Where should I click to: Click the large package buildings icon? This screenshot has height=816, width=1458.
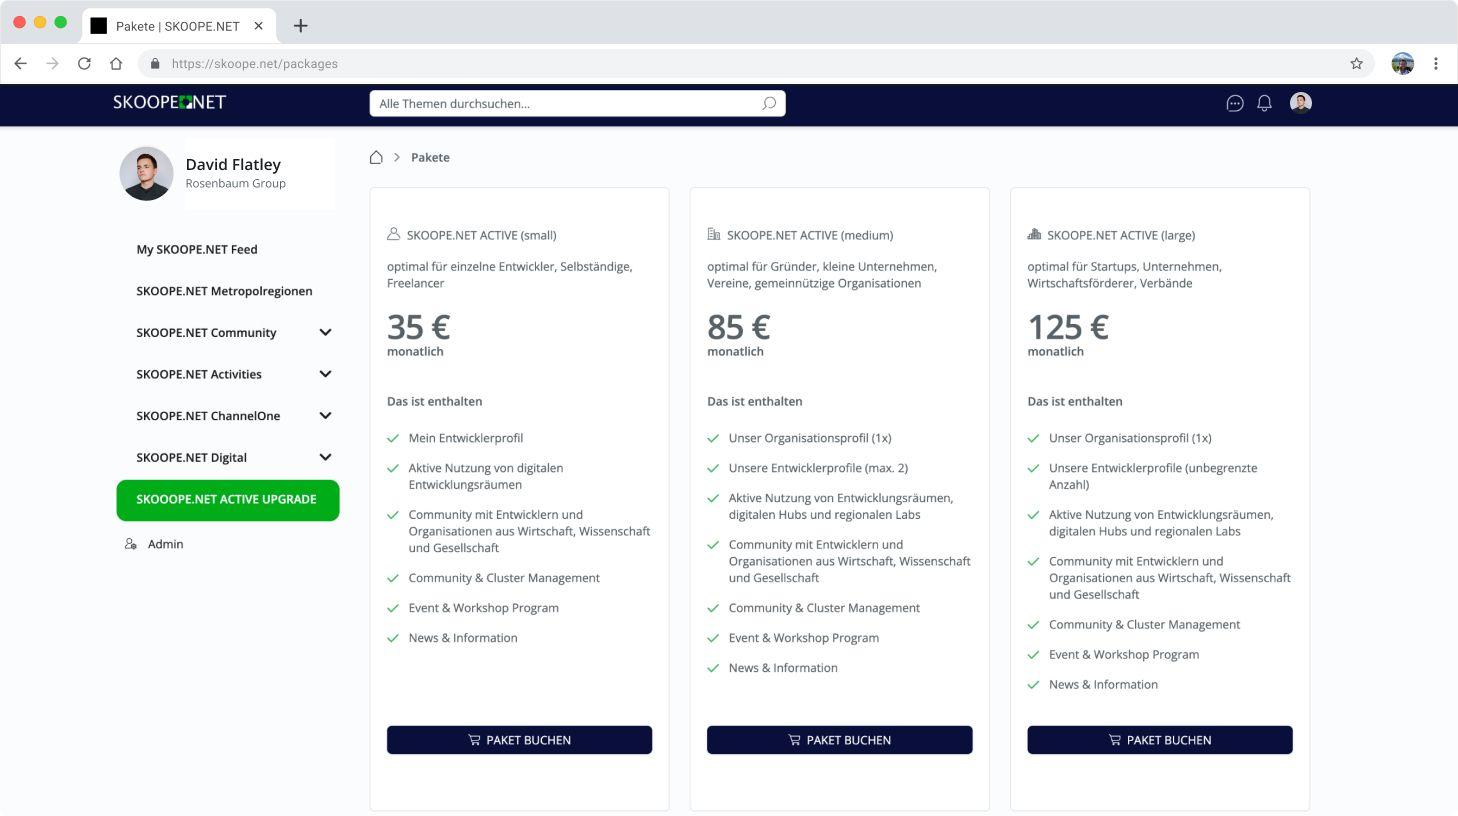[x=1034, y=234]
